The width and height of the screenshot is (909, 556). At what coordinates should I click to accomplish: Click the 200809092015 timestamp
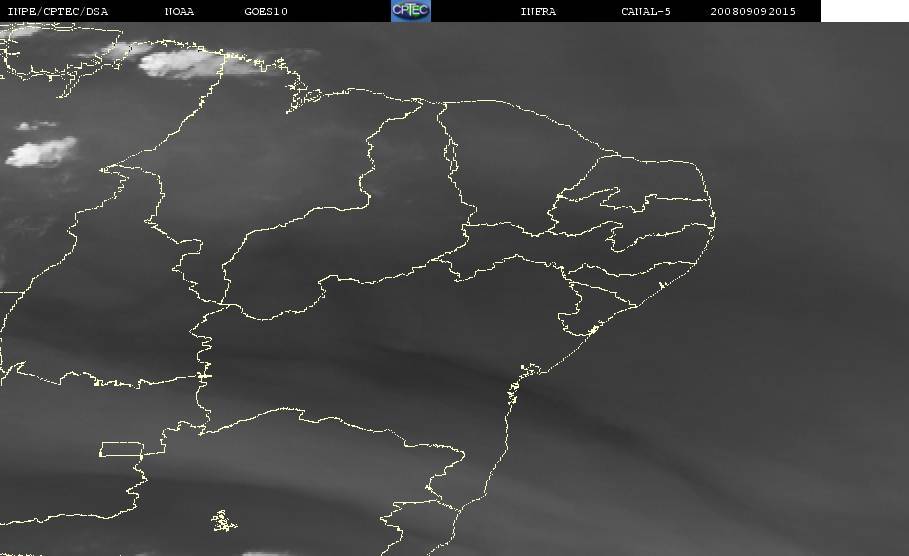click(x=753, y=12)
